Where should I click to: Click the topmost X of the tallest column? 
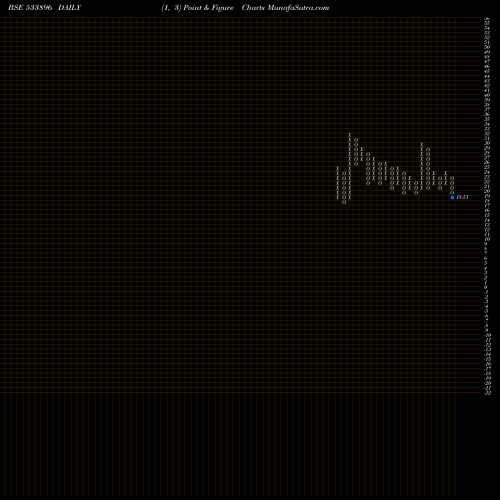[x=350, y=135]
